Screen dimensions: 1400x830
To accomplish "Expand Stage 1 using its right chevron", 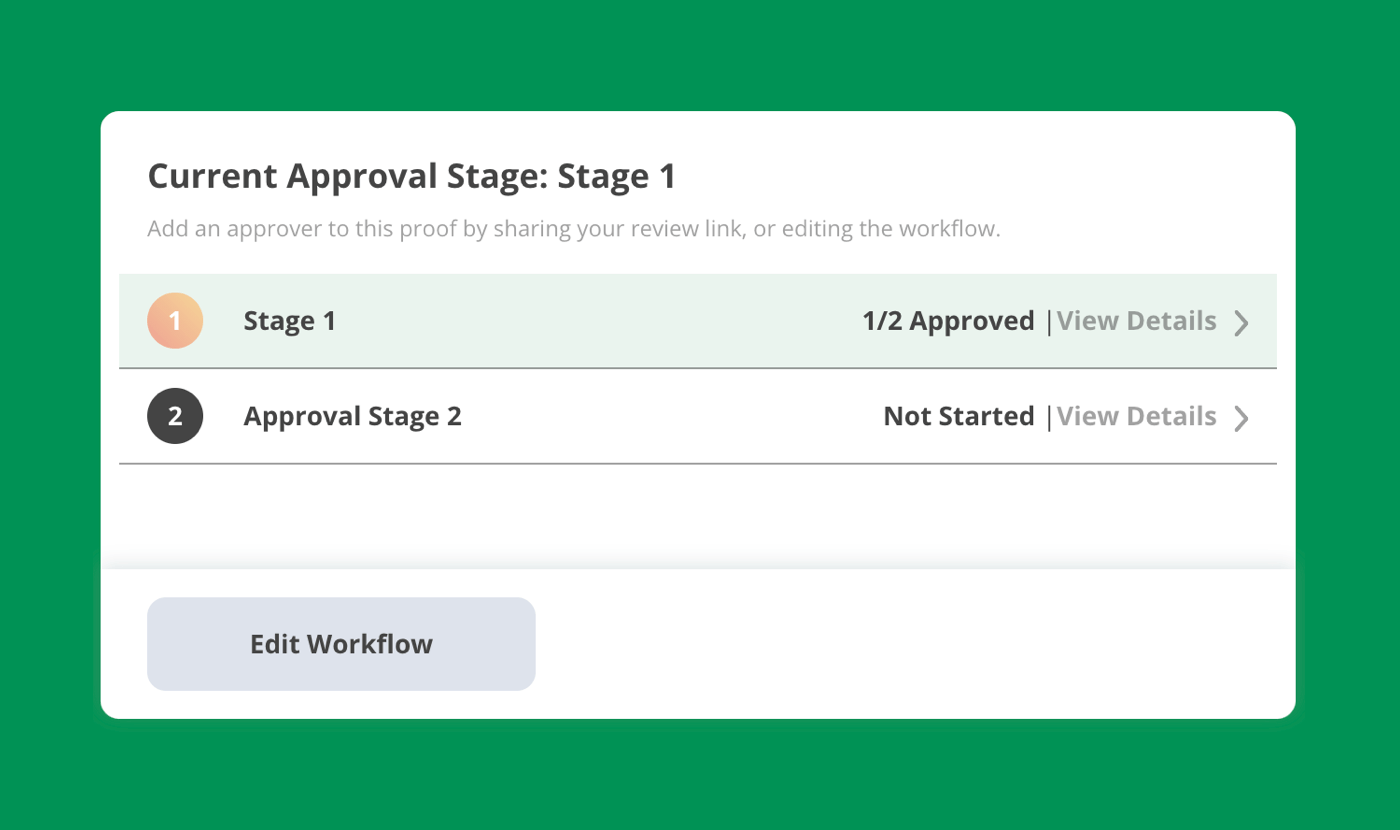I will tap(1241, 322).
